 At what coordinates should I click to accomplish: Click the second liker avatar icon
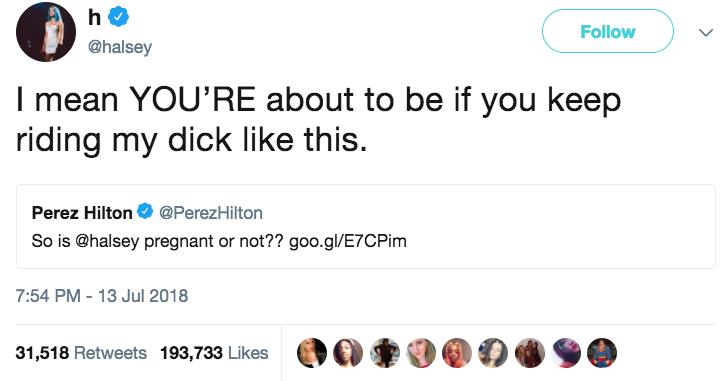(x=348, y=353)
